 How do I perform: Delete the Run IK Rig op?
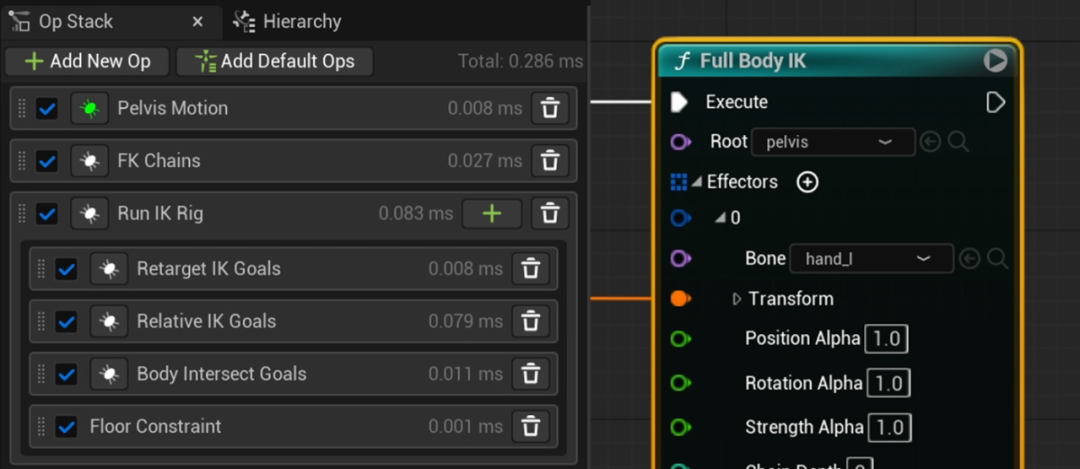pyautogui.click(x=550, y=213)
